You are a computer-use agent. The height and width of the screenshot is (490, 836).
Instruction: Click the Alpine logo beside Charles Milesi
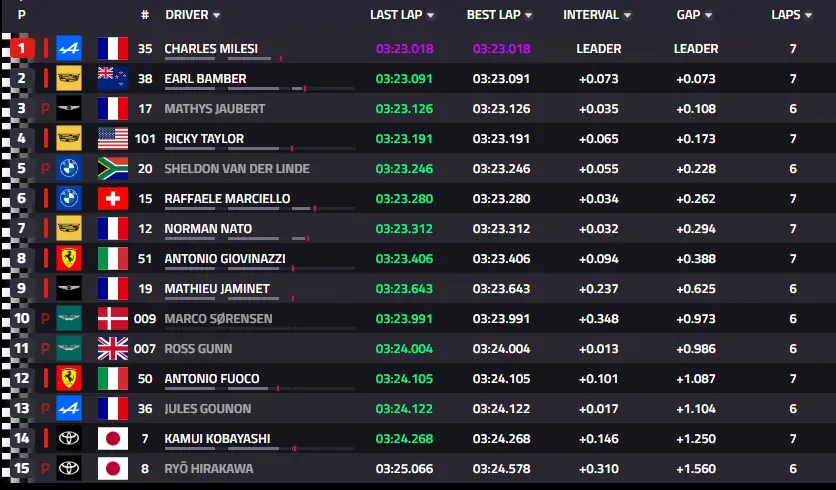pos(69,49)
